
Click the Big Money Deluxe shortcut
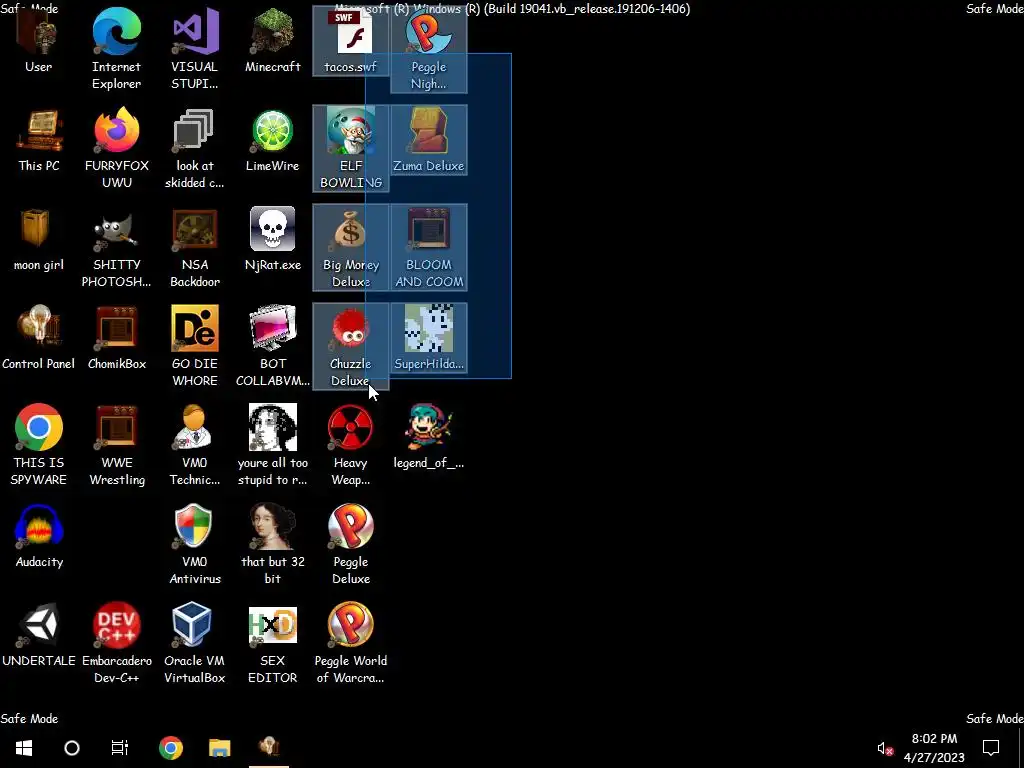[x=351, y=248]
